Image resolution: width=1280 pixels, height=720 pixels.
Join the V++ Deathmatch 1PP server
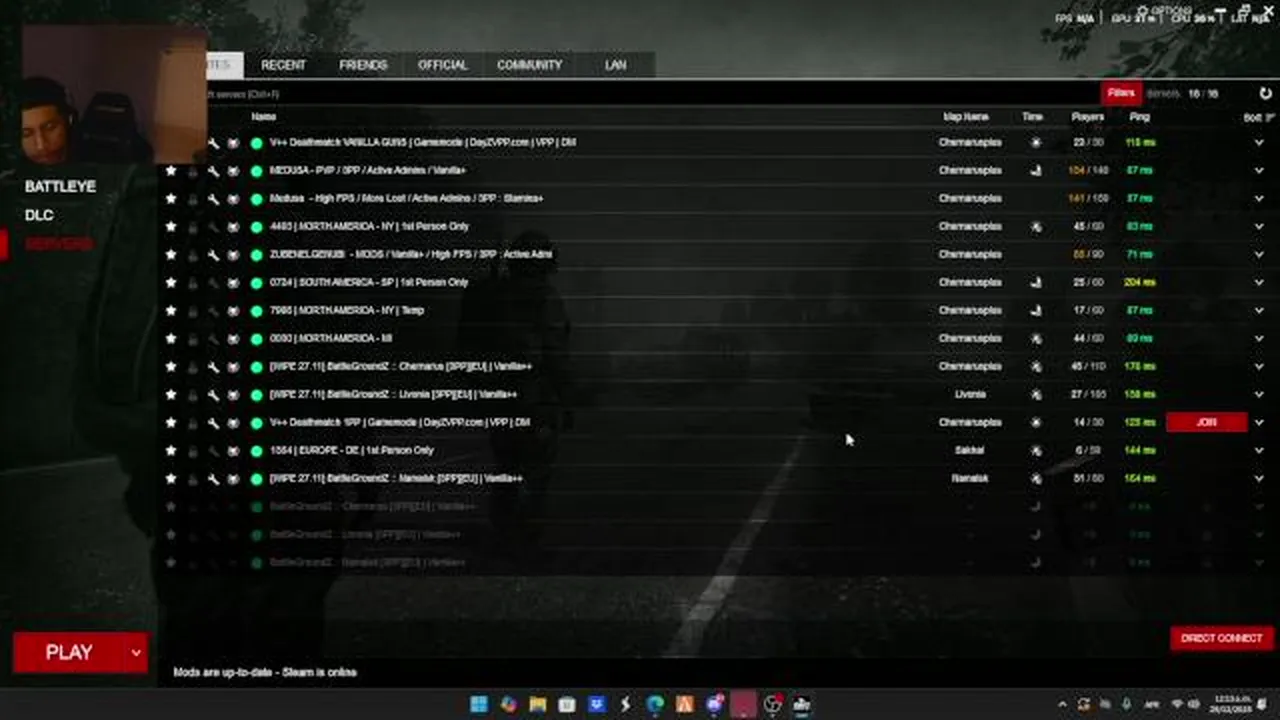(x=1206, y=423)
